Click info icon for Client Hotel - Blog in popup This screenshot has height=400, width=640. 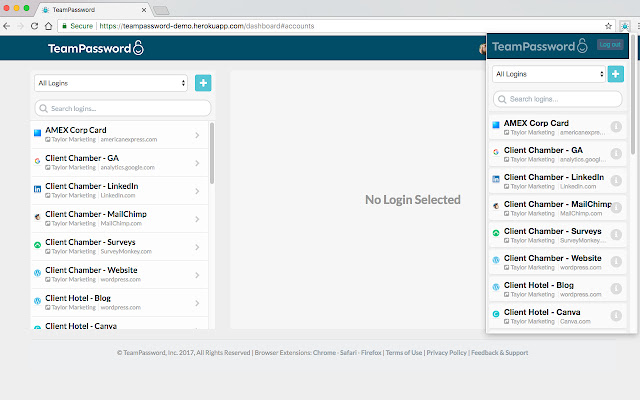pos(616,289)
